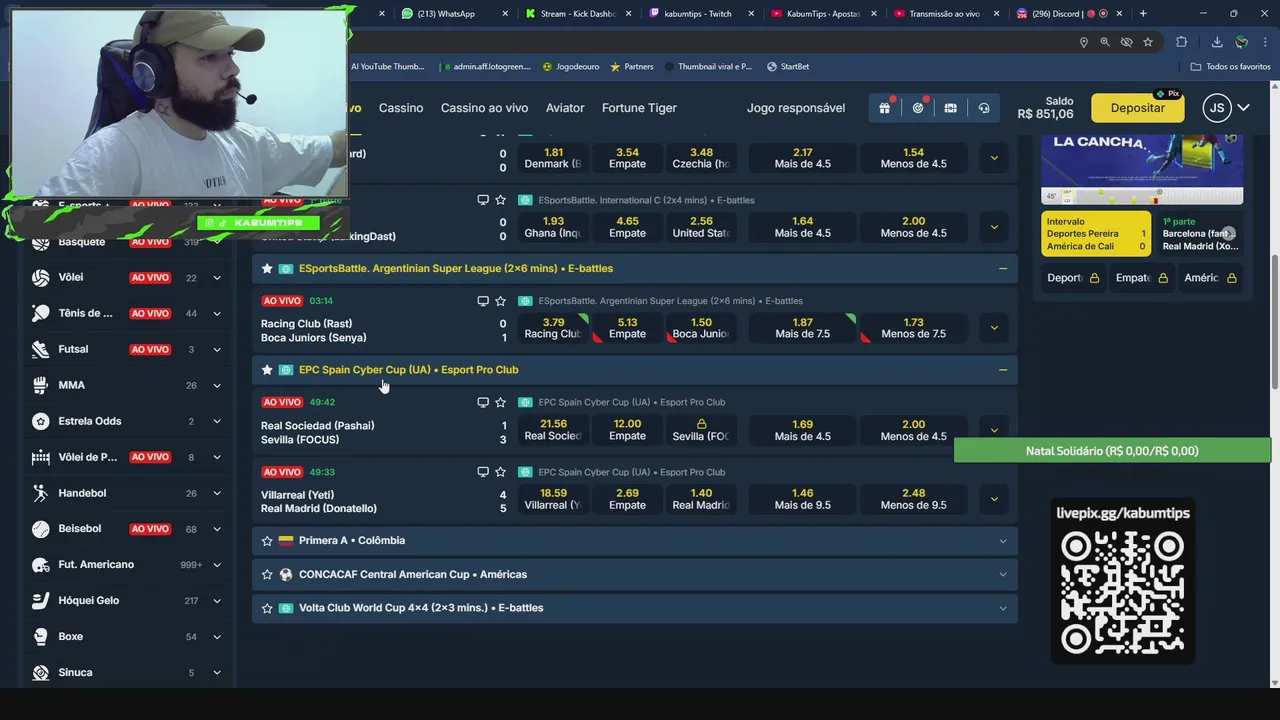Open the target missions icon in header

[918, 108]
